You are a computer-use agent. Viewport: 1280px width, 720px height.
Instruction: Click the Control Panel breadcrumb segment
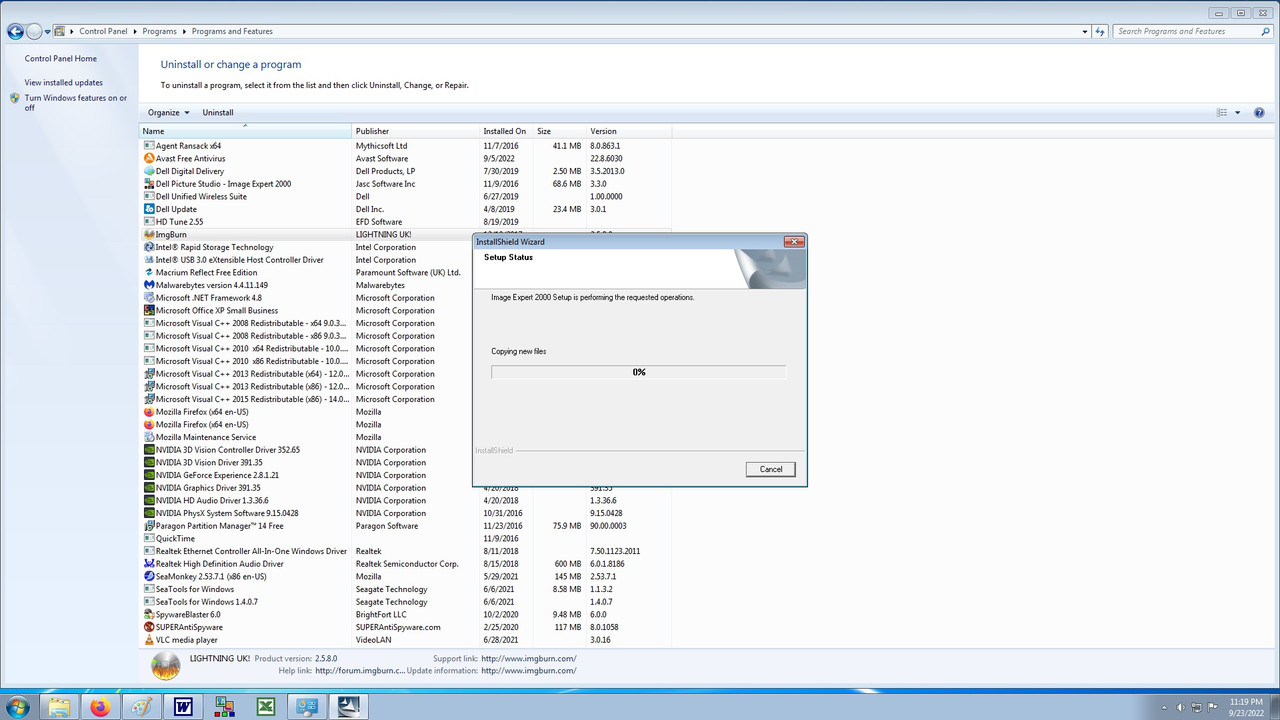[103, 31]
